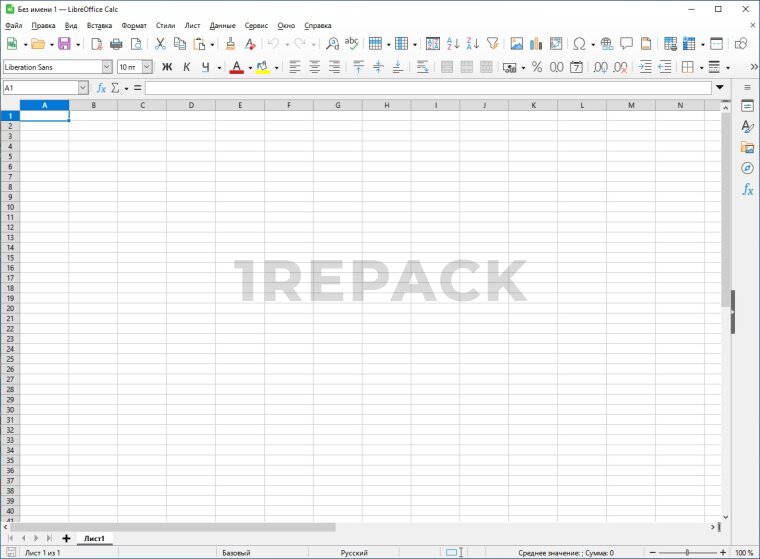The height and width of the screenshot is (559, 760).
Task: Open the Navigator compass in sidebar
Action: 747,168
